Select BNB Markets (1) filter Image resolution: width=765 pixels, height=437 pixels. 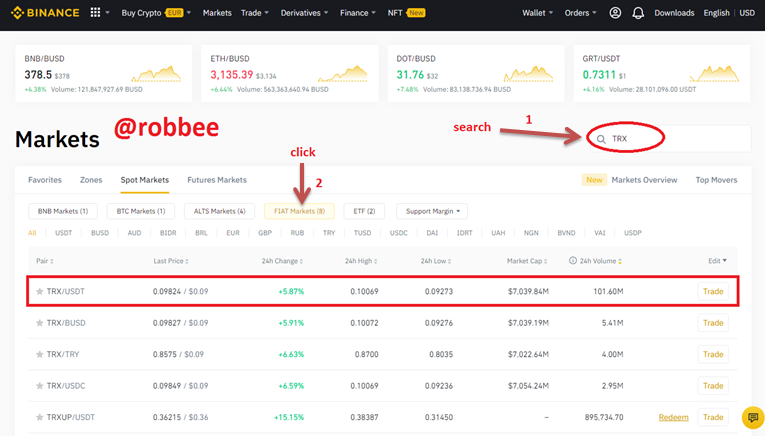(x=63, y=211)
